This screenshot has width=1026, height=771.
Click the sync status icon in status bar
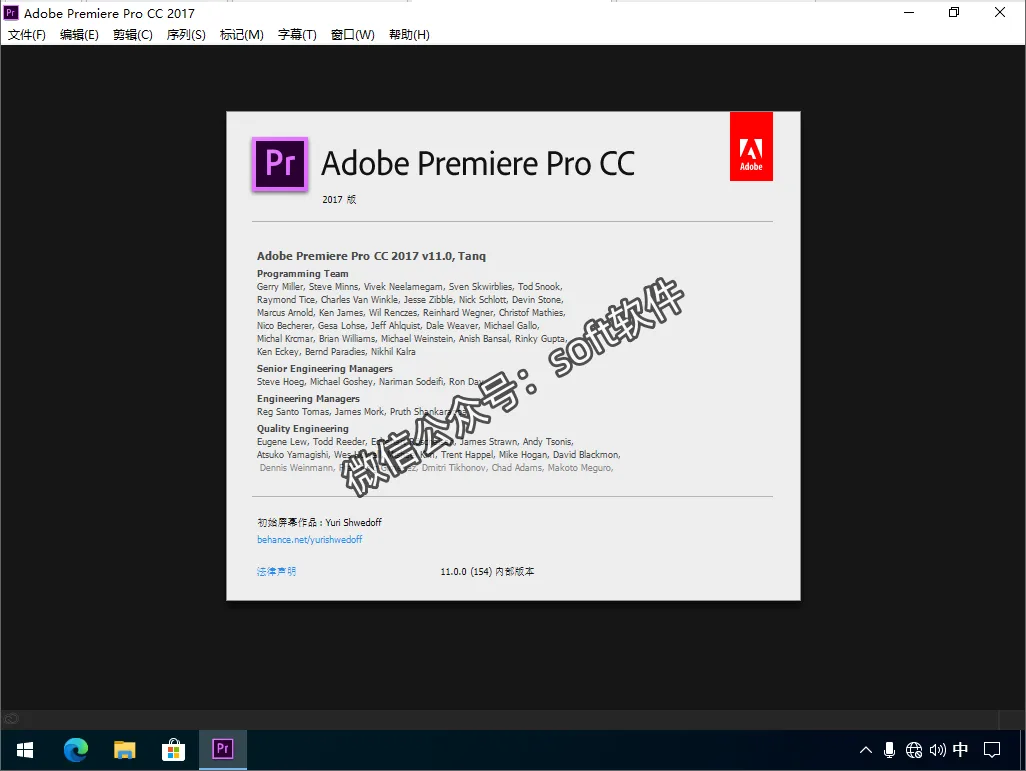(x=11, y=719)
